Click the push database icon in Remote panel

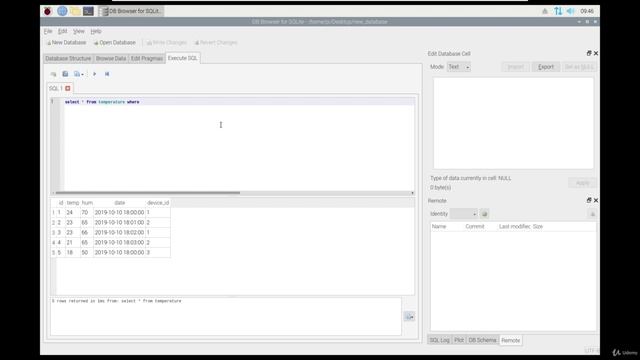592,213
